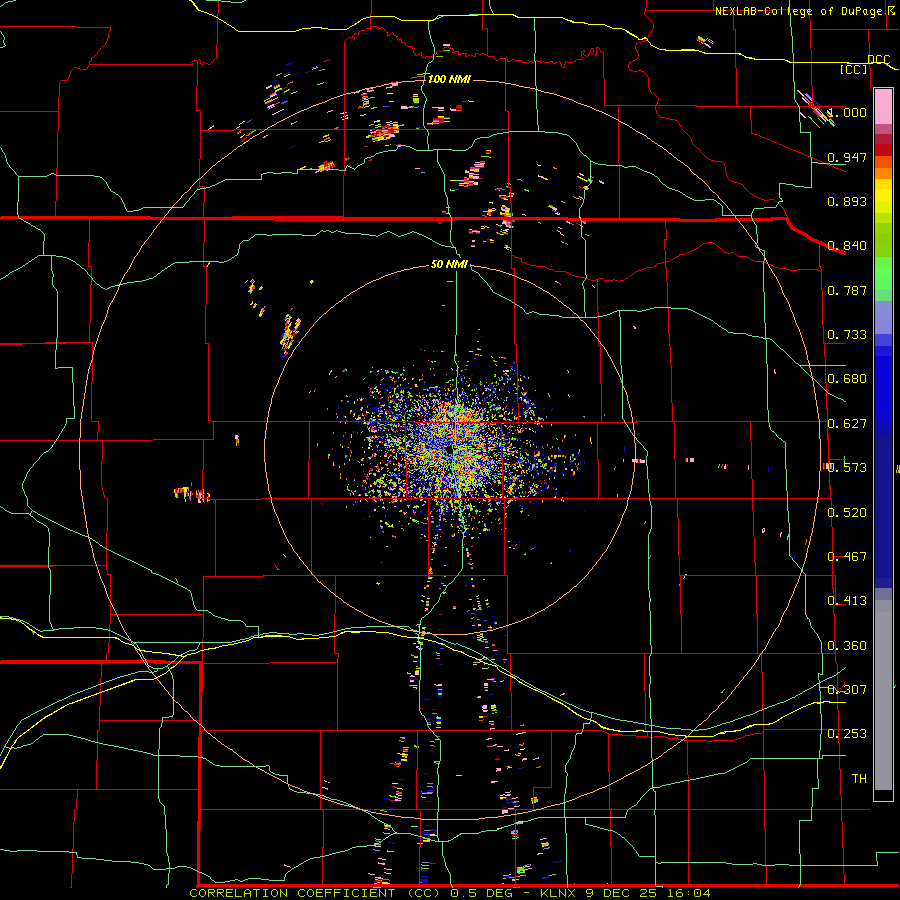The width and height of the screenshot is (900, 900).
Task: Click the 0.787 legend value
Action: click(847, 290)
